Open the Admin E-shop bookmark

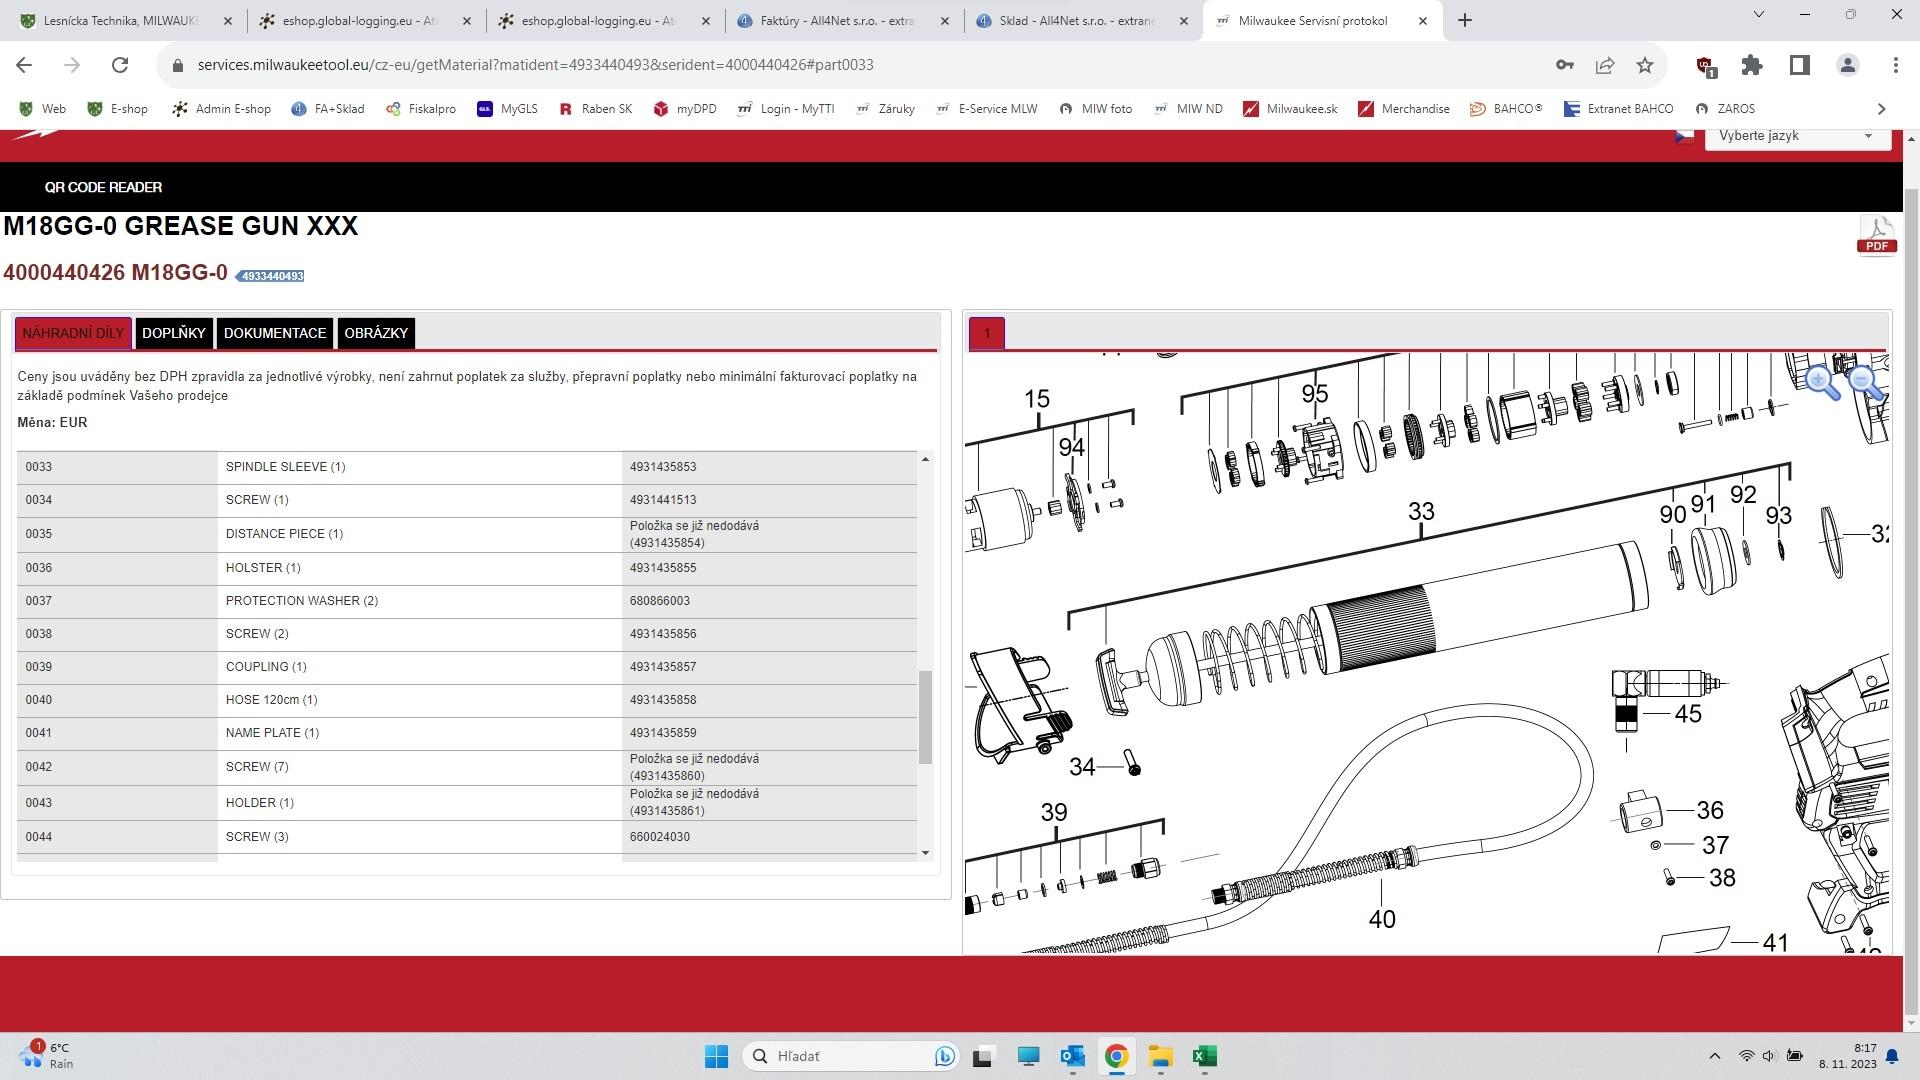click(221, 109)
